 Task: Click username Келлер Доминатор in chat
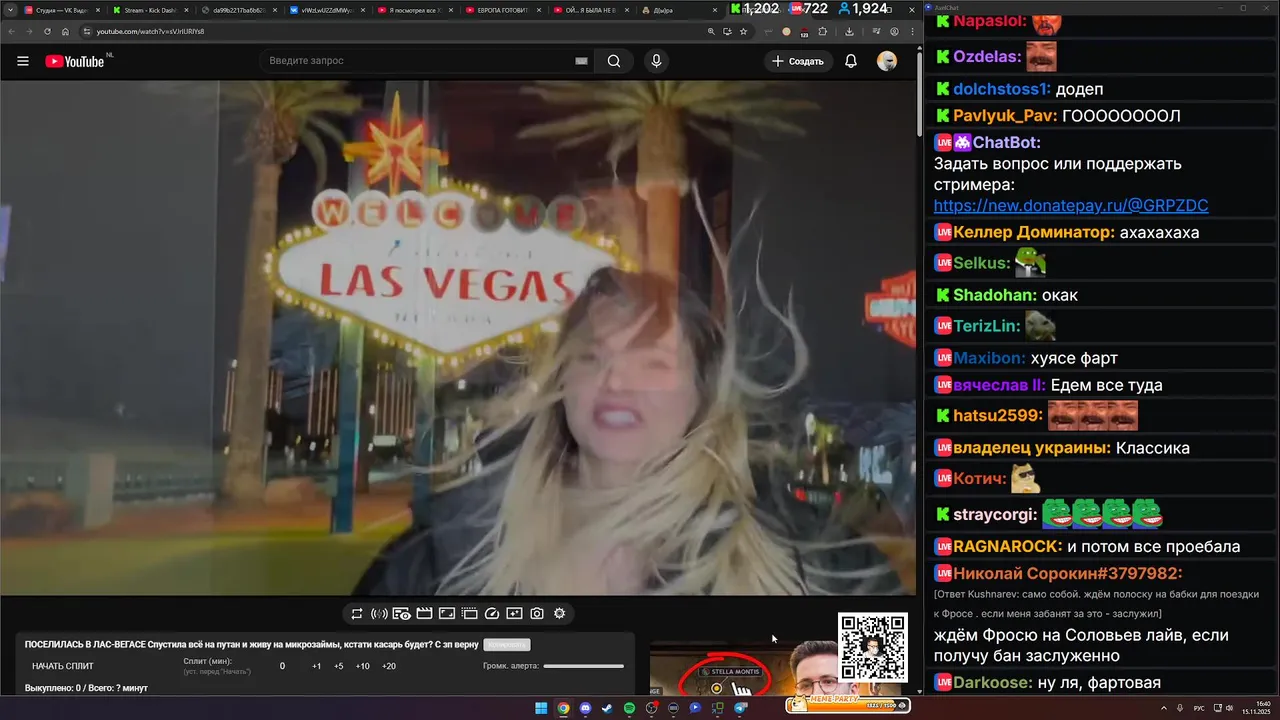click(1033, 232)
